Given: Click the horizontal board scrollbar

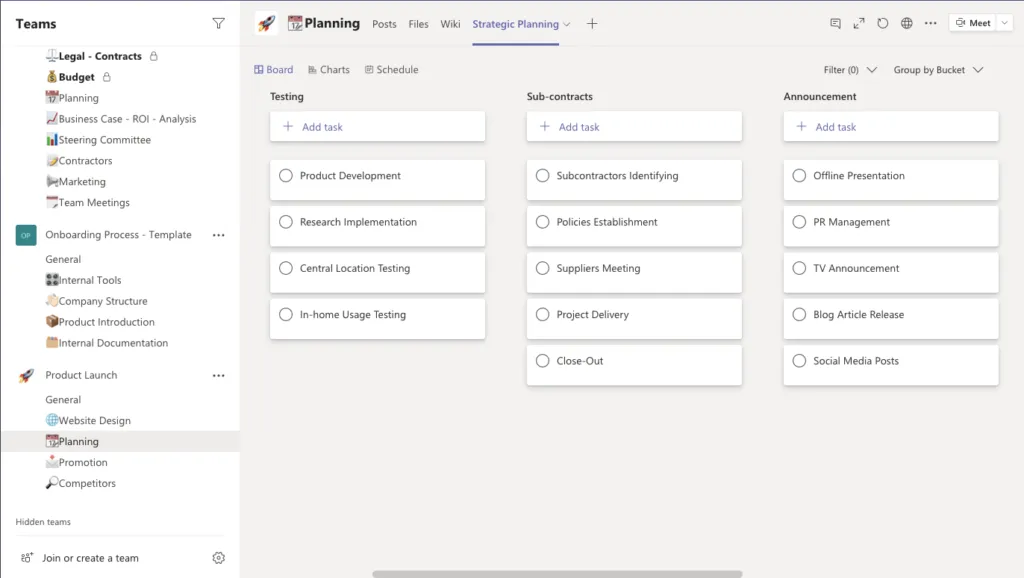Looking at the screenshot, I should pos(557,574).
